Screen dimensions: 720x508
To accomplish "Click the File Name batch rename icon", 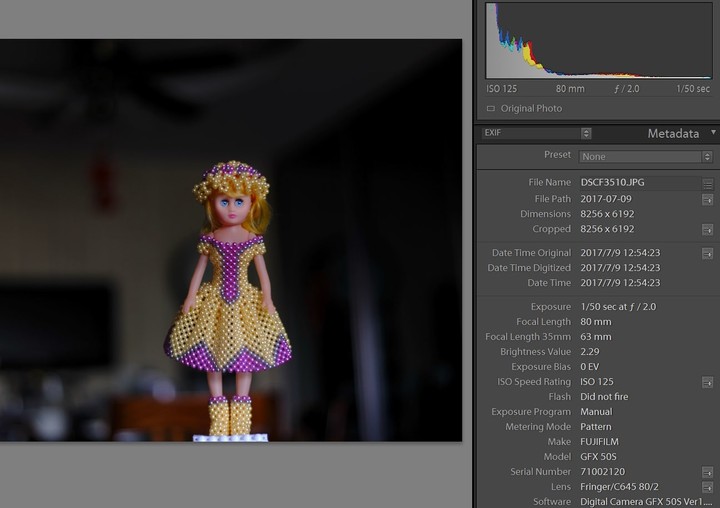I will point(708,184).
